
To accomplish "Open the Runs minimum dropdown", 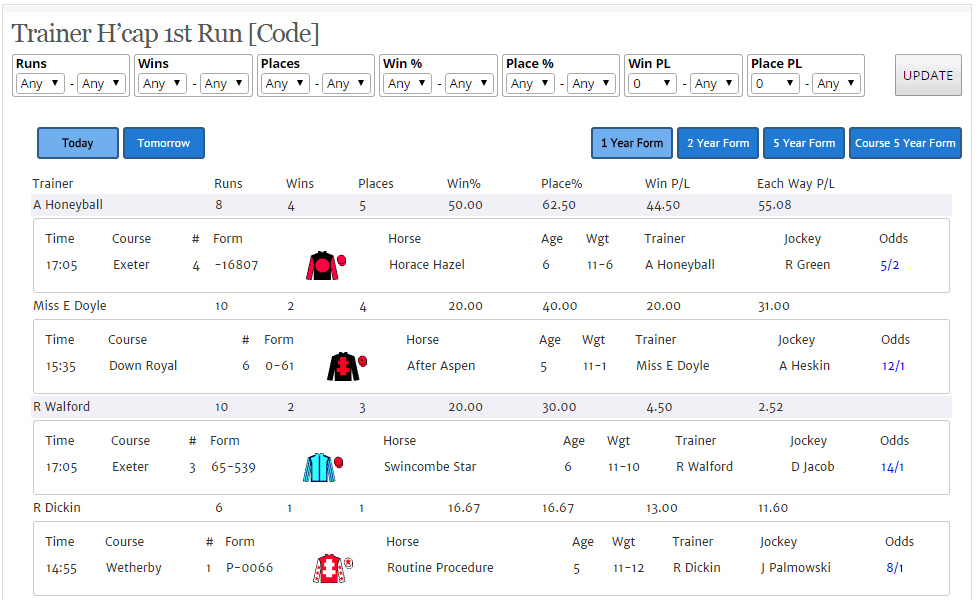I will pyautogui.click(x=41, y=84).
